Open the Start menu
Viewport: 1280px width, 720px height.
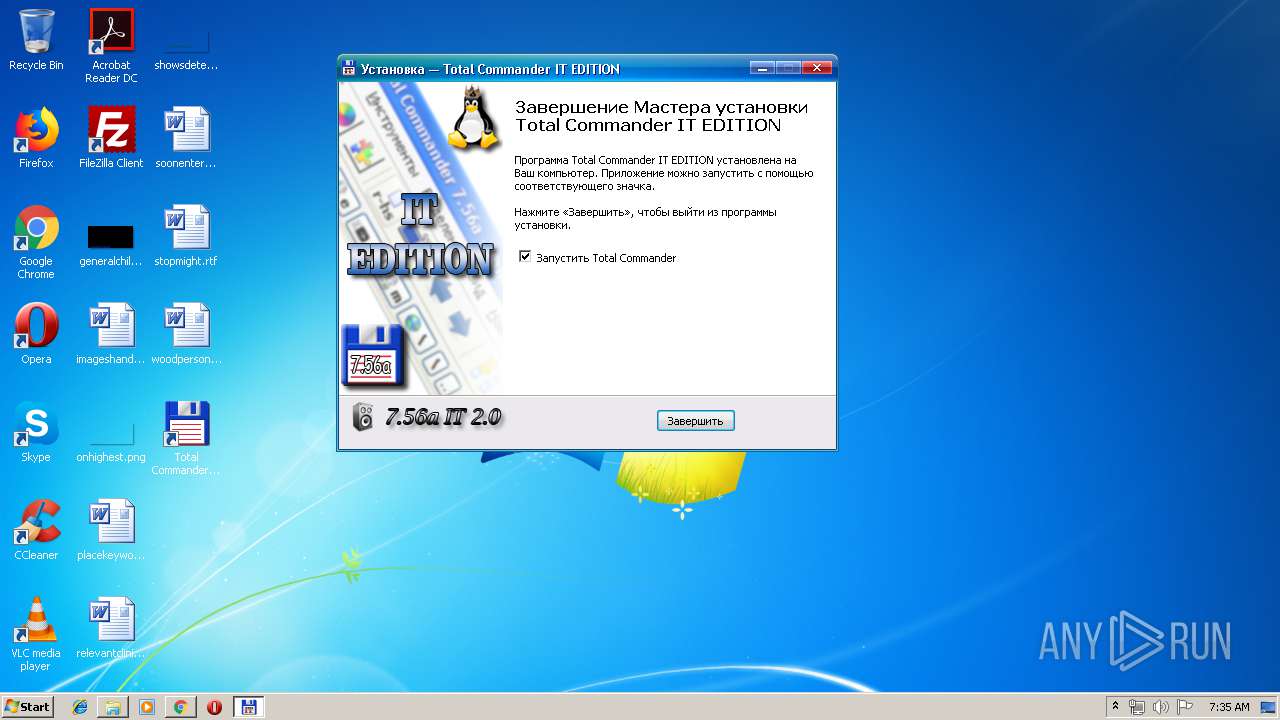pyautogui.click(x=28, y=707)
